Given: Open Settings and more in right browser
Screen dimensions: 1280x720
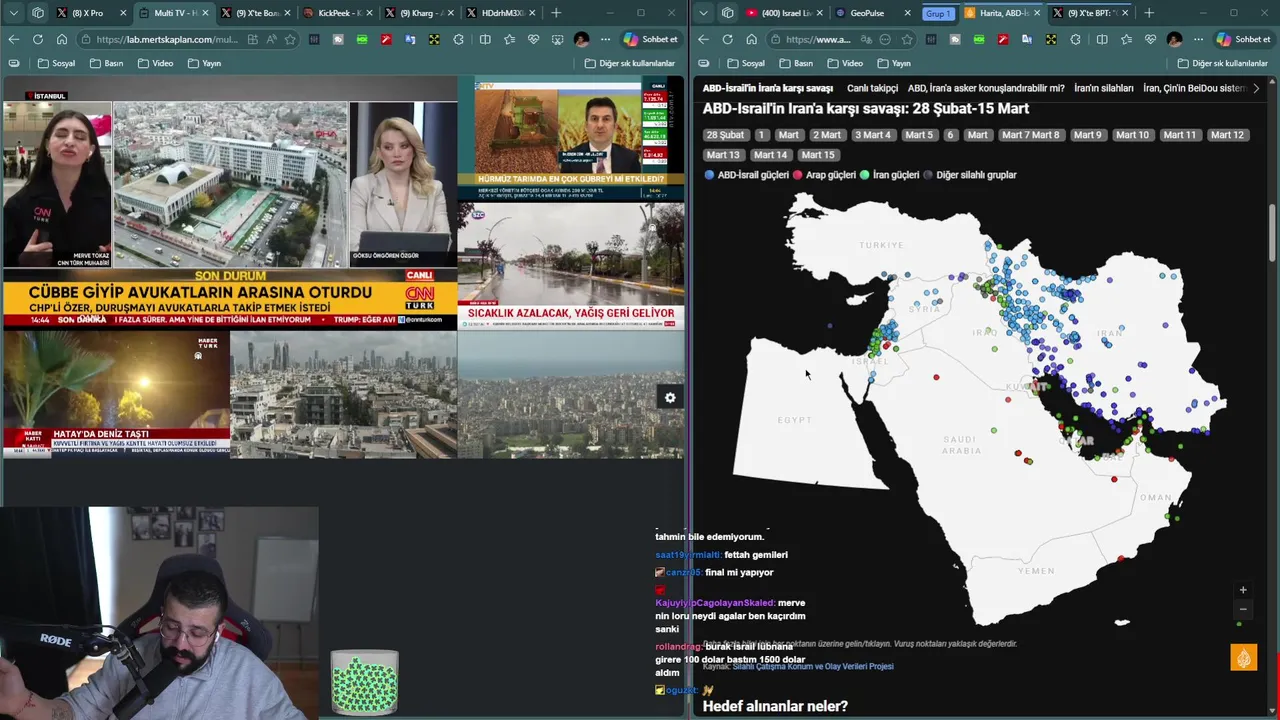Looking at the screenshot, I should pyautogui.click(x=1196, y=39).
